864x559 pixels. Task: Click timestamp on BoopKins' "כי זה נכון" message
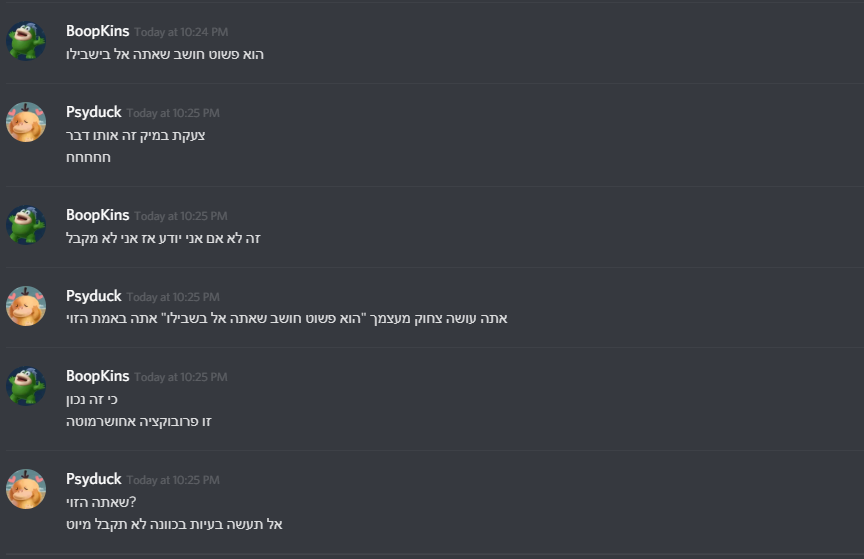point(181,377)
